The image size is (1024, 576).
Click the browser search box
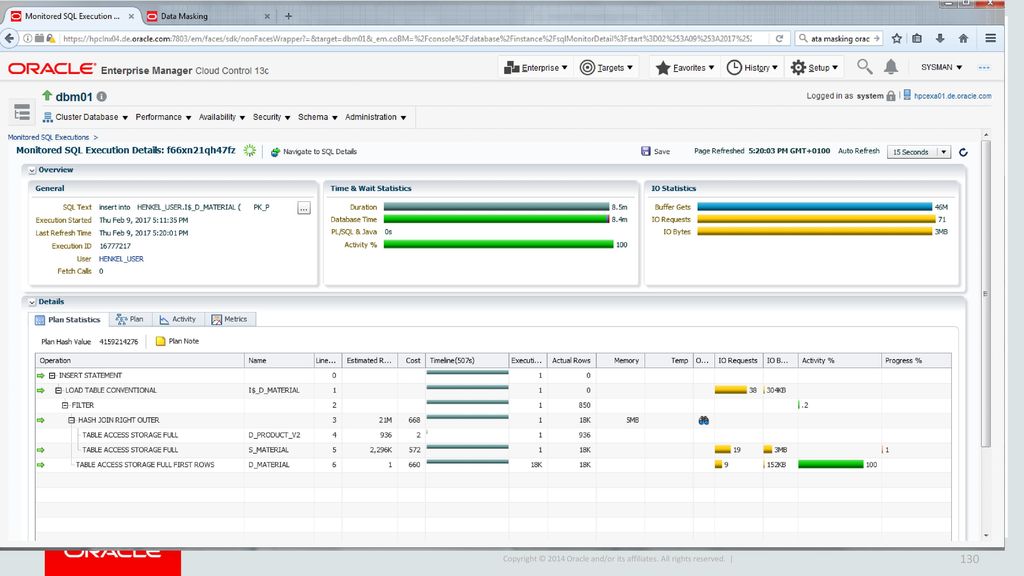[x=840, y=39]
